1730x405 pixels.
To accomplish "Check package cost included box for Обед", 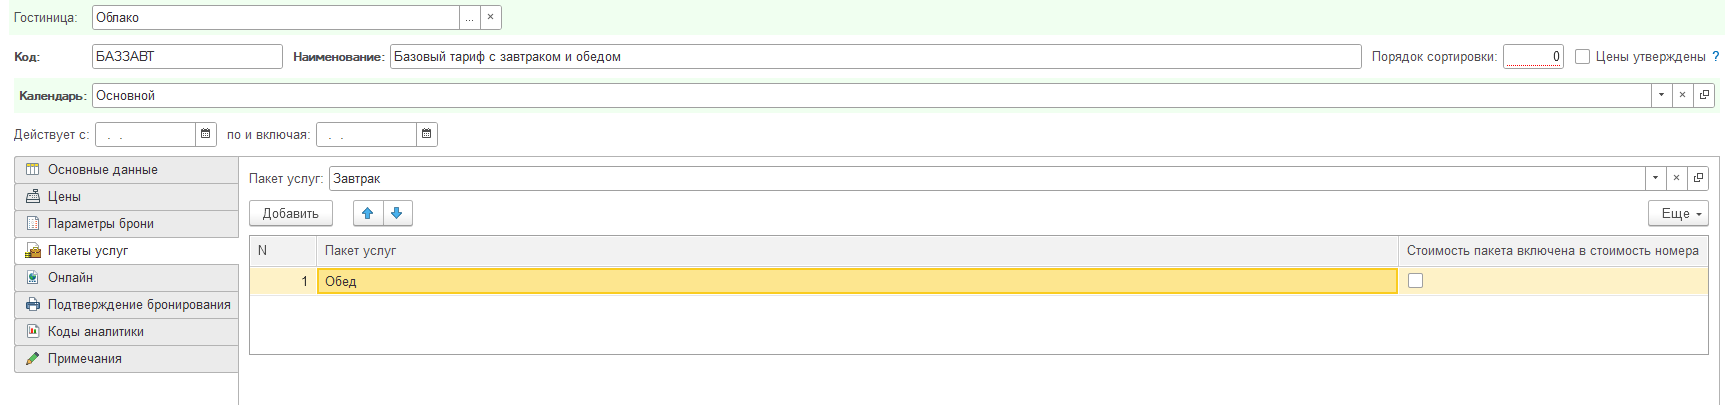I will tap(1415, 281).
